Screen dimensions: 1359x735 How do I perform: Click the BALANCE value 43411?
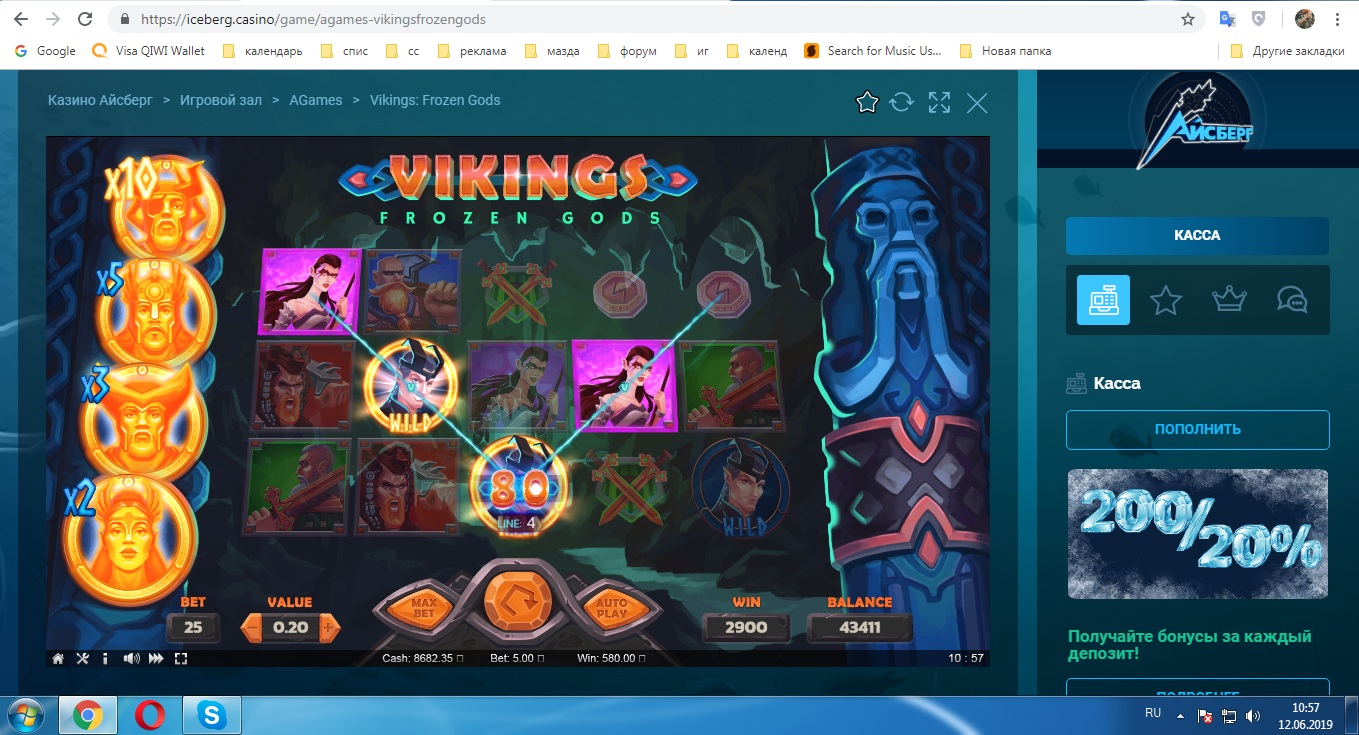tap(859, 627)
